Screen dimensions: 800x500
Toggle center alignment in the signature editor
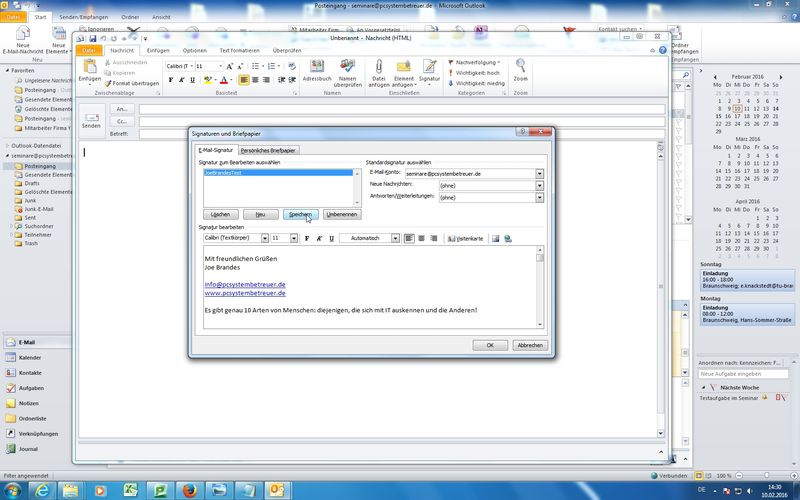[x=421, y=238]
